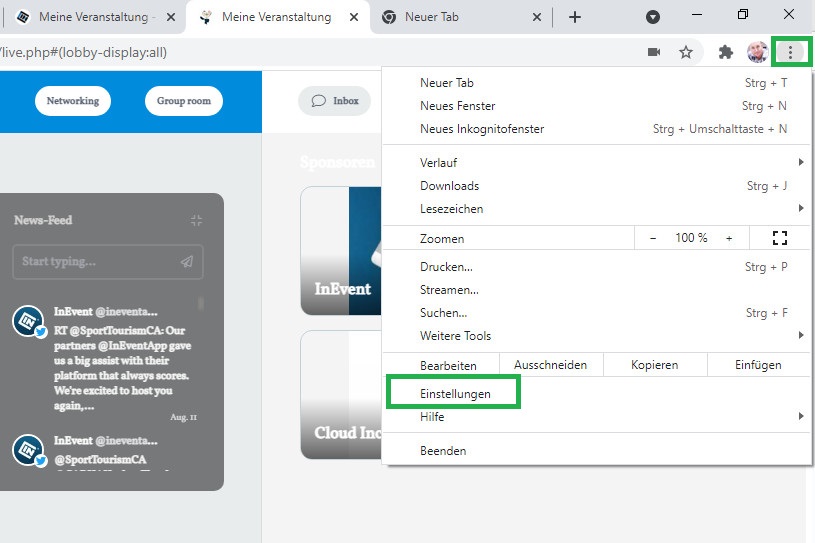Select Neues Inkognitofenster menu entry

point(482,129)
